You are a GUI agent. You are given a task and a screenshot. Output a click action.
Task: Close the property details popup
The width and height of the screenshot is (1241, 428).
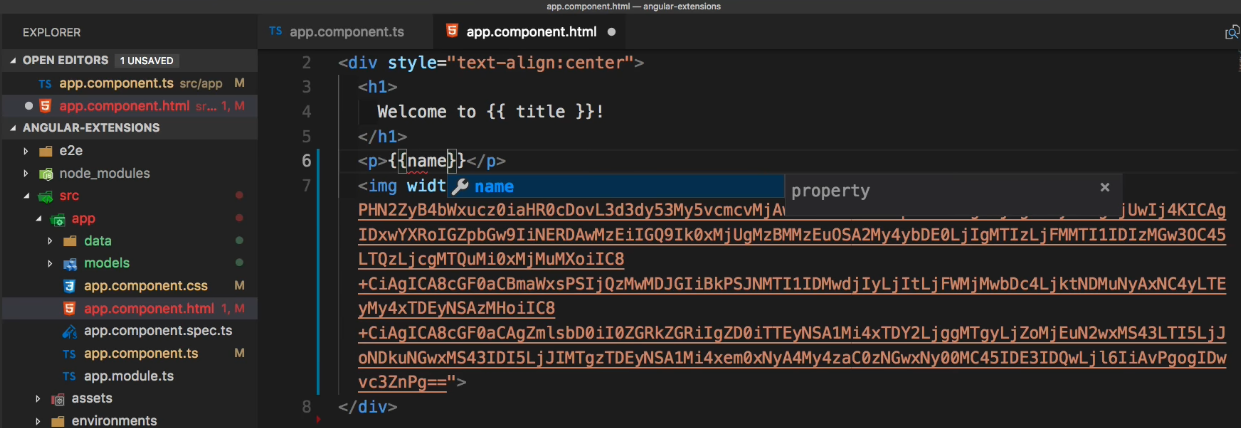click(1104, 187)
